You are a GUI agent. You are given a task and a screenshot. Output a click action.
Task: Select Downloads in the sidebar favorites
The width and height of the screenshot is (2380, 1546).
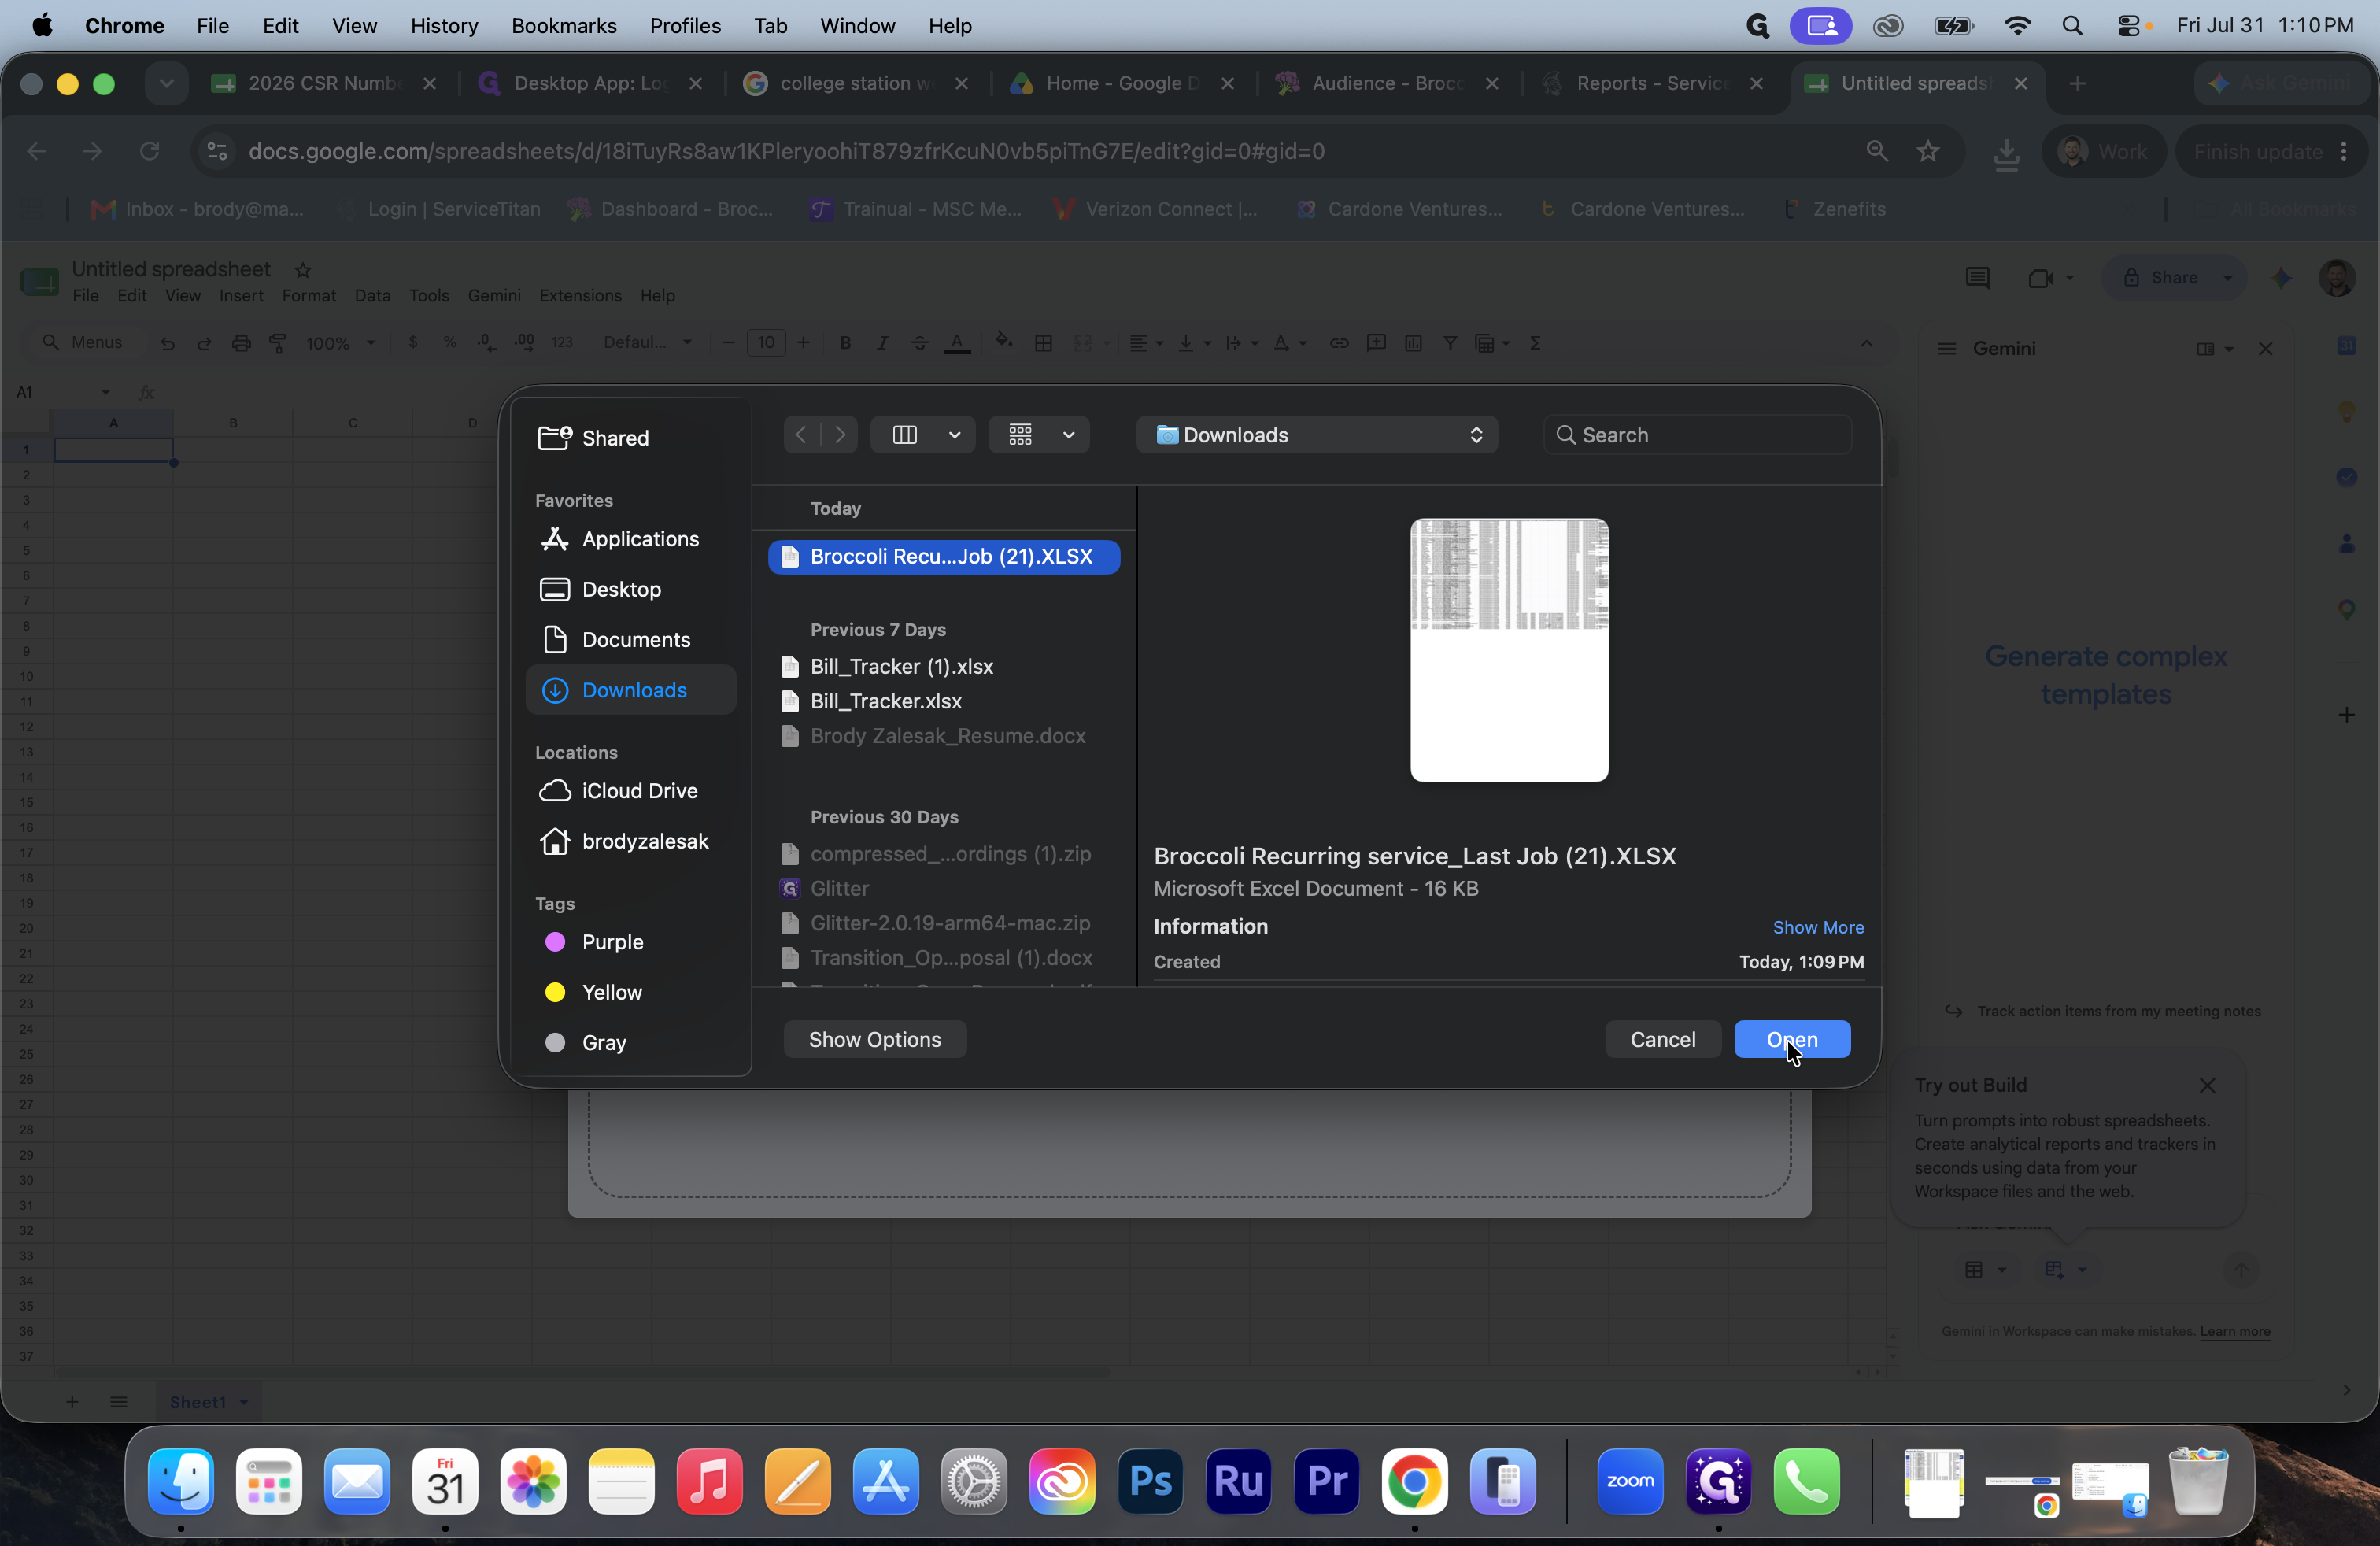[x=631, y=690]
